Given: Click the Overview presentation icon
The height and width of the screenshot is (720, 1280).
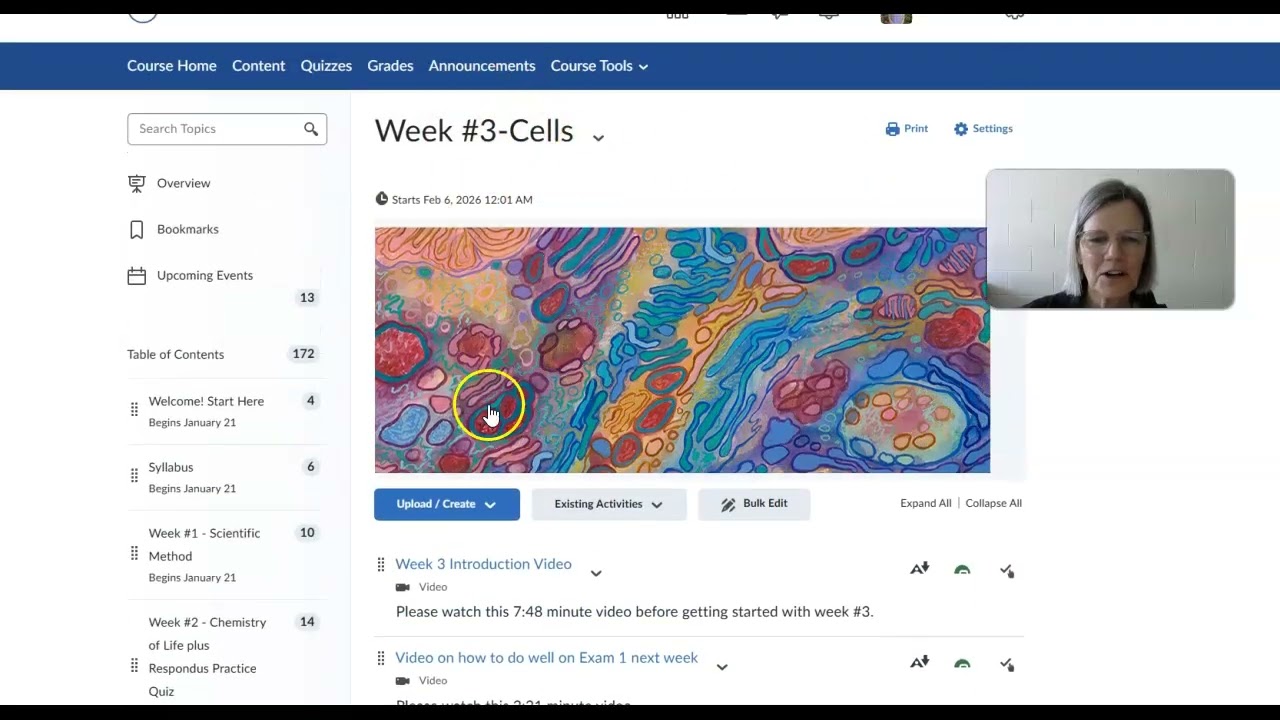Looking at the screenshot, I should [137, 183].
